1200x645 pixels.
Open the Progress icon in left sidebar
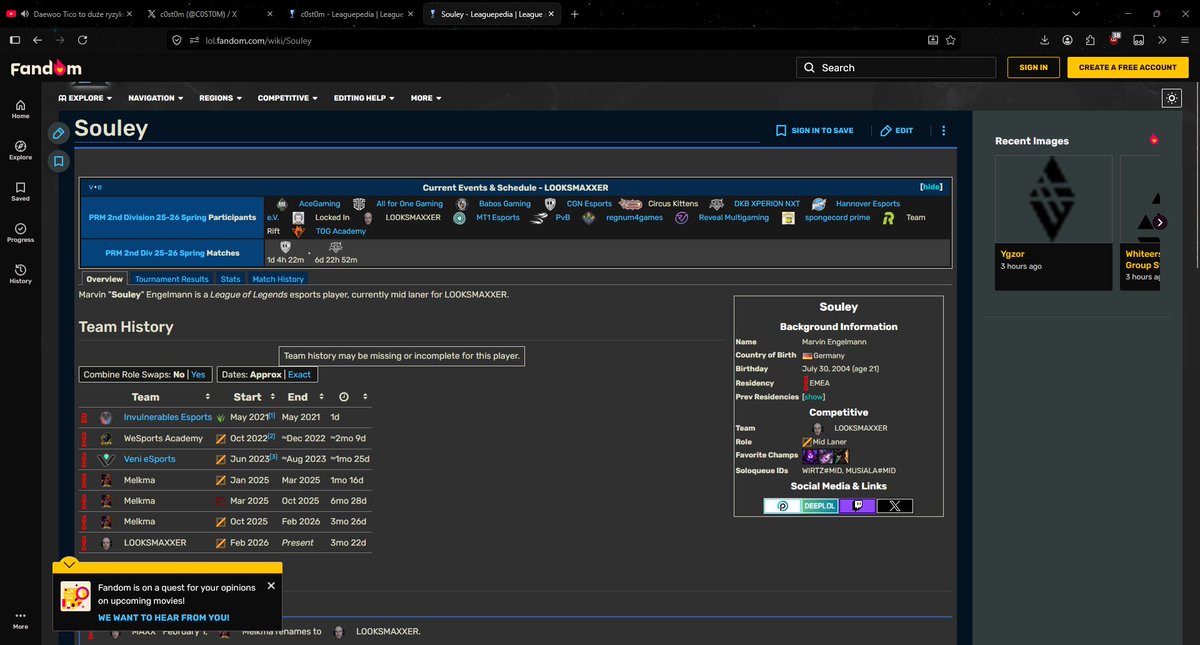pos(20,232)
